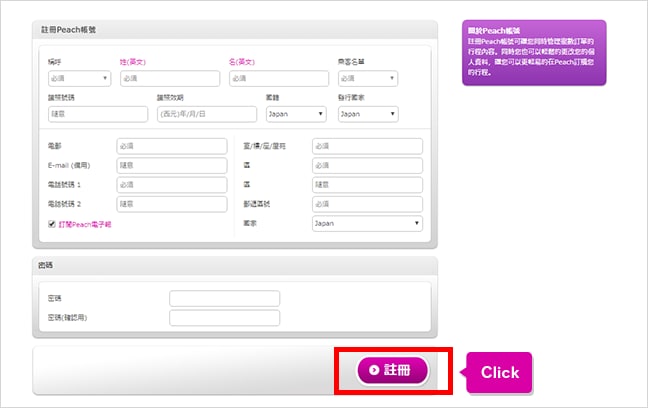Click the 電郵 email input field
Screen dimensions: 648x408
point(172,146)
